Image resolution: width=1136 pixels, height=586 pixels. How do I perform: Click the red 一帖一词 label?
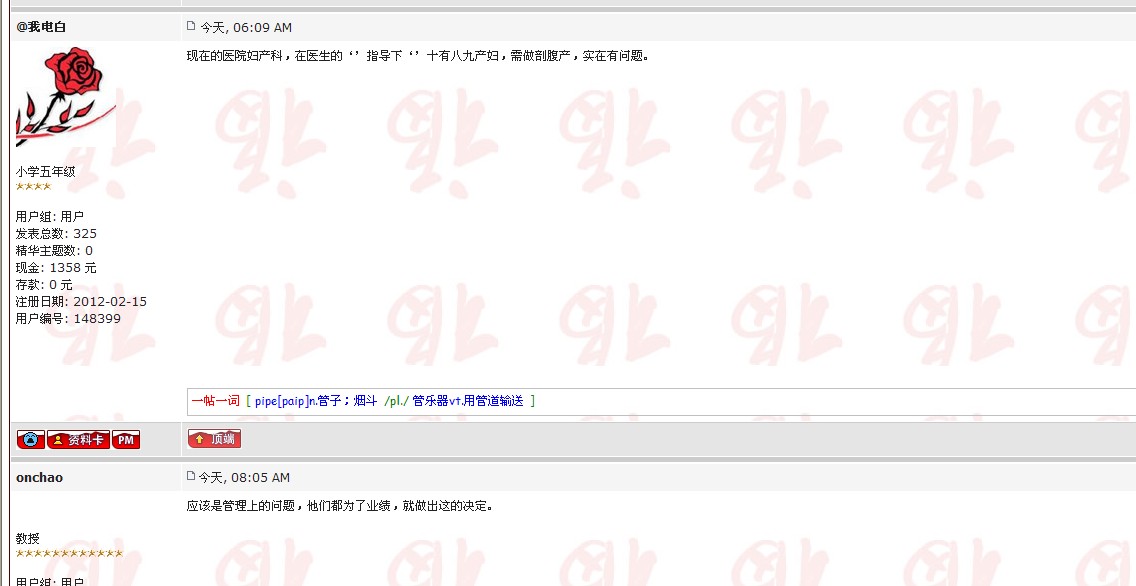pos(215,401)
